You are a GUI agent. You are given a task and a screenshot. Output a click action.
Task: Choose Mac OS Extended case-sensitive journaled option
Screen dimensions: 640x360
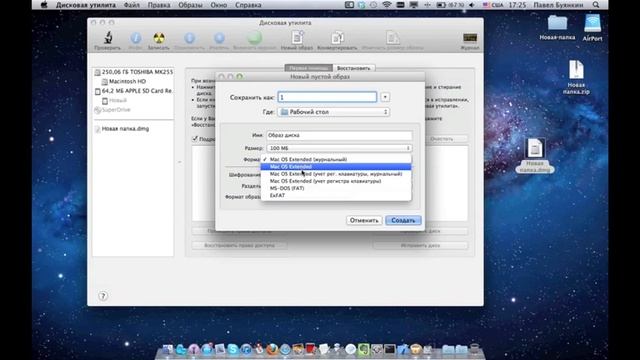click(x=336, y=174)
